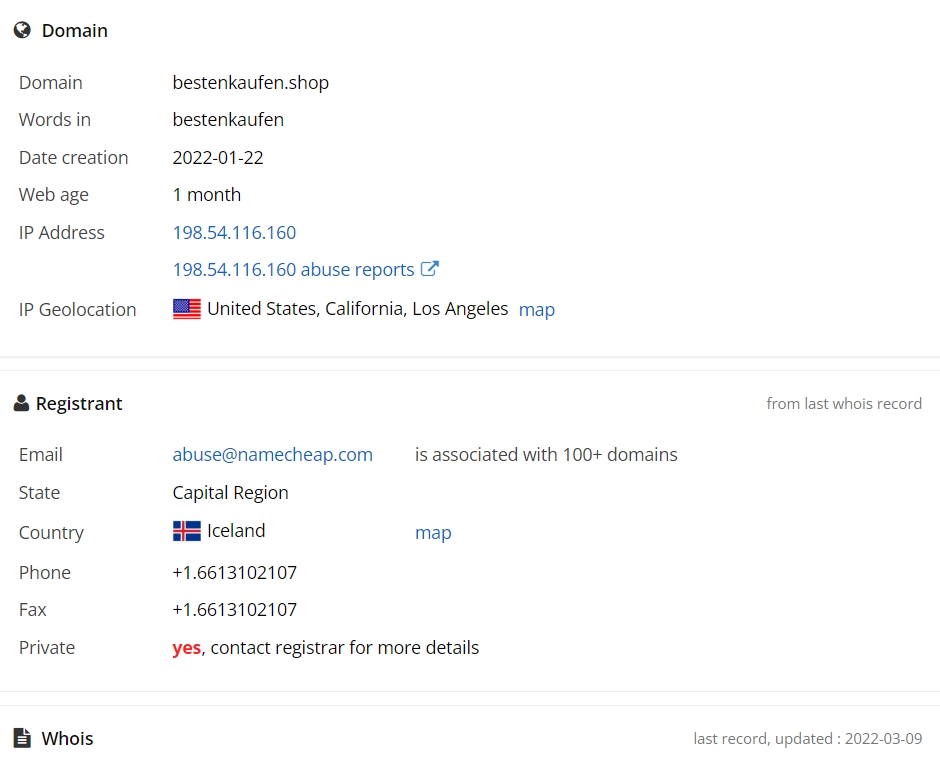
Task: Click 'from last whois record' note
Action: 844,404
